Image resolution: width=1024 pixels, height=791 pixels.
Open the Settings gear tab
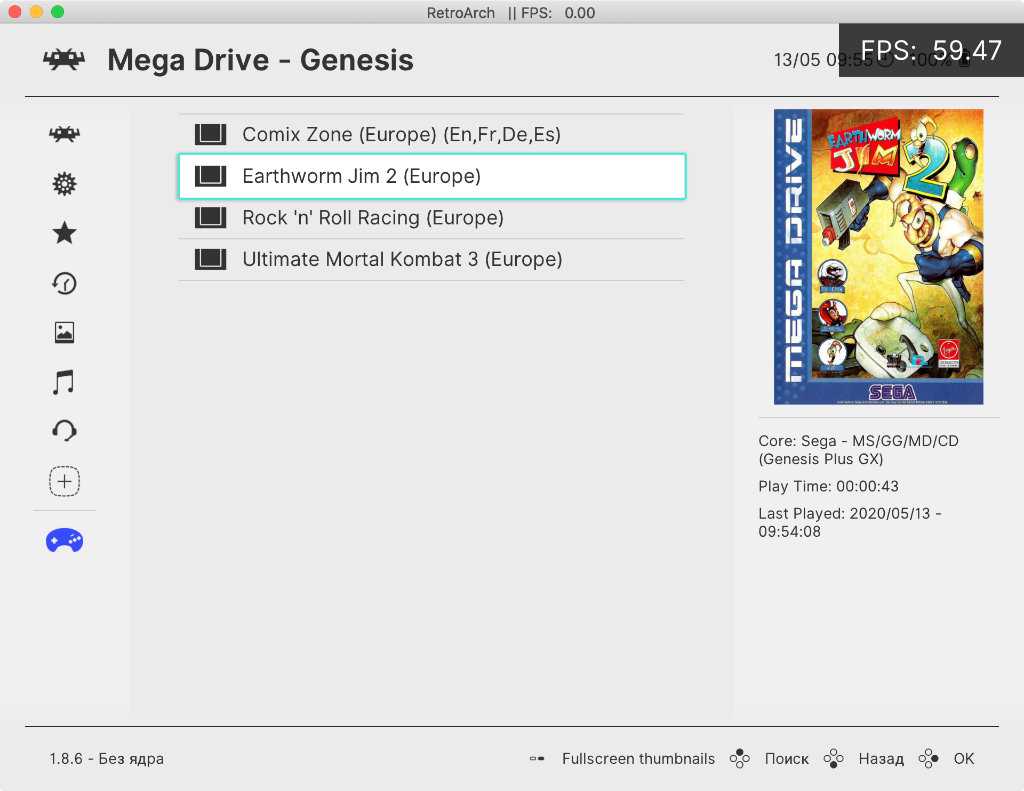coord(64,184)
